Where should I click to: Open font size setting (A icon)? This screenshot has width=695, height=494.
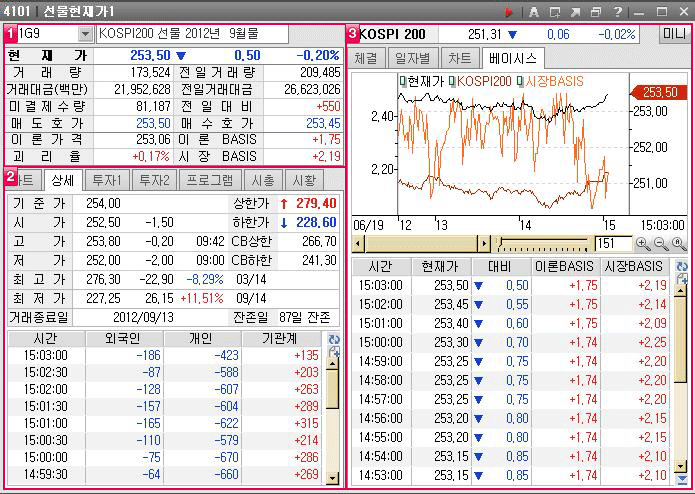pos(534,12)
